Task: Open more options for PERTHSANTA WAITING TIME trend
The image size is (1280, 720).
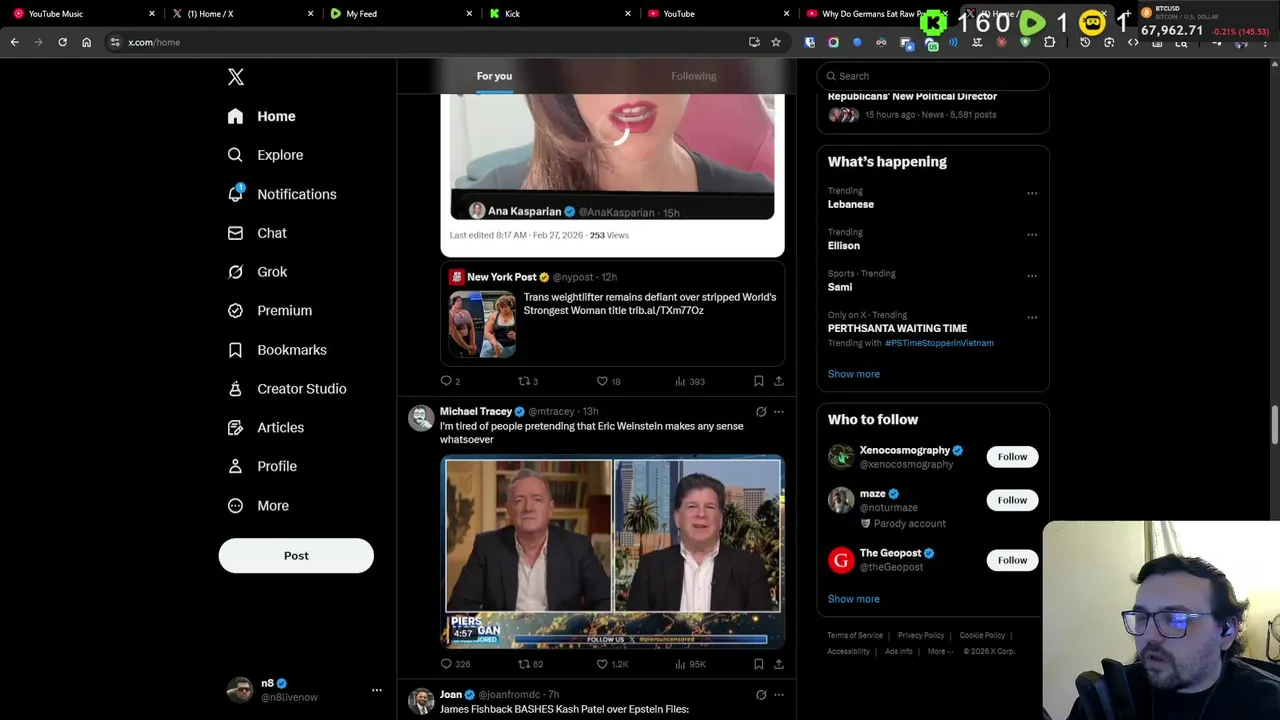Action: click(x=1032, y=318)
